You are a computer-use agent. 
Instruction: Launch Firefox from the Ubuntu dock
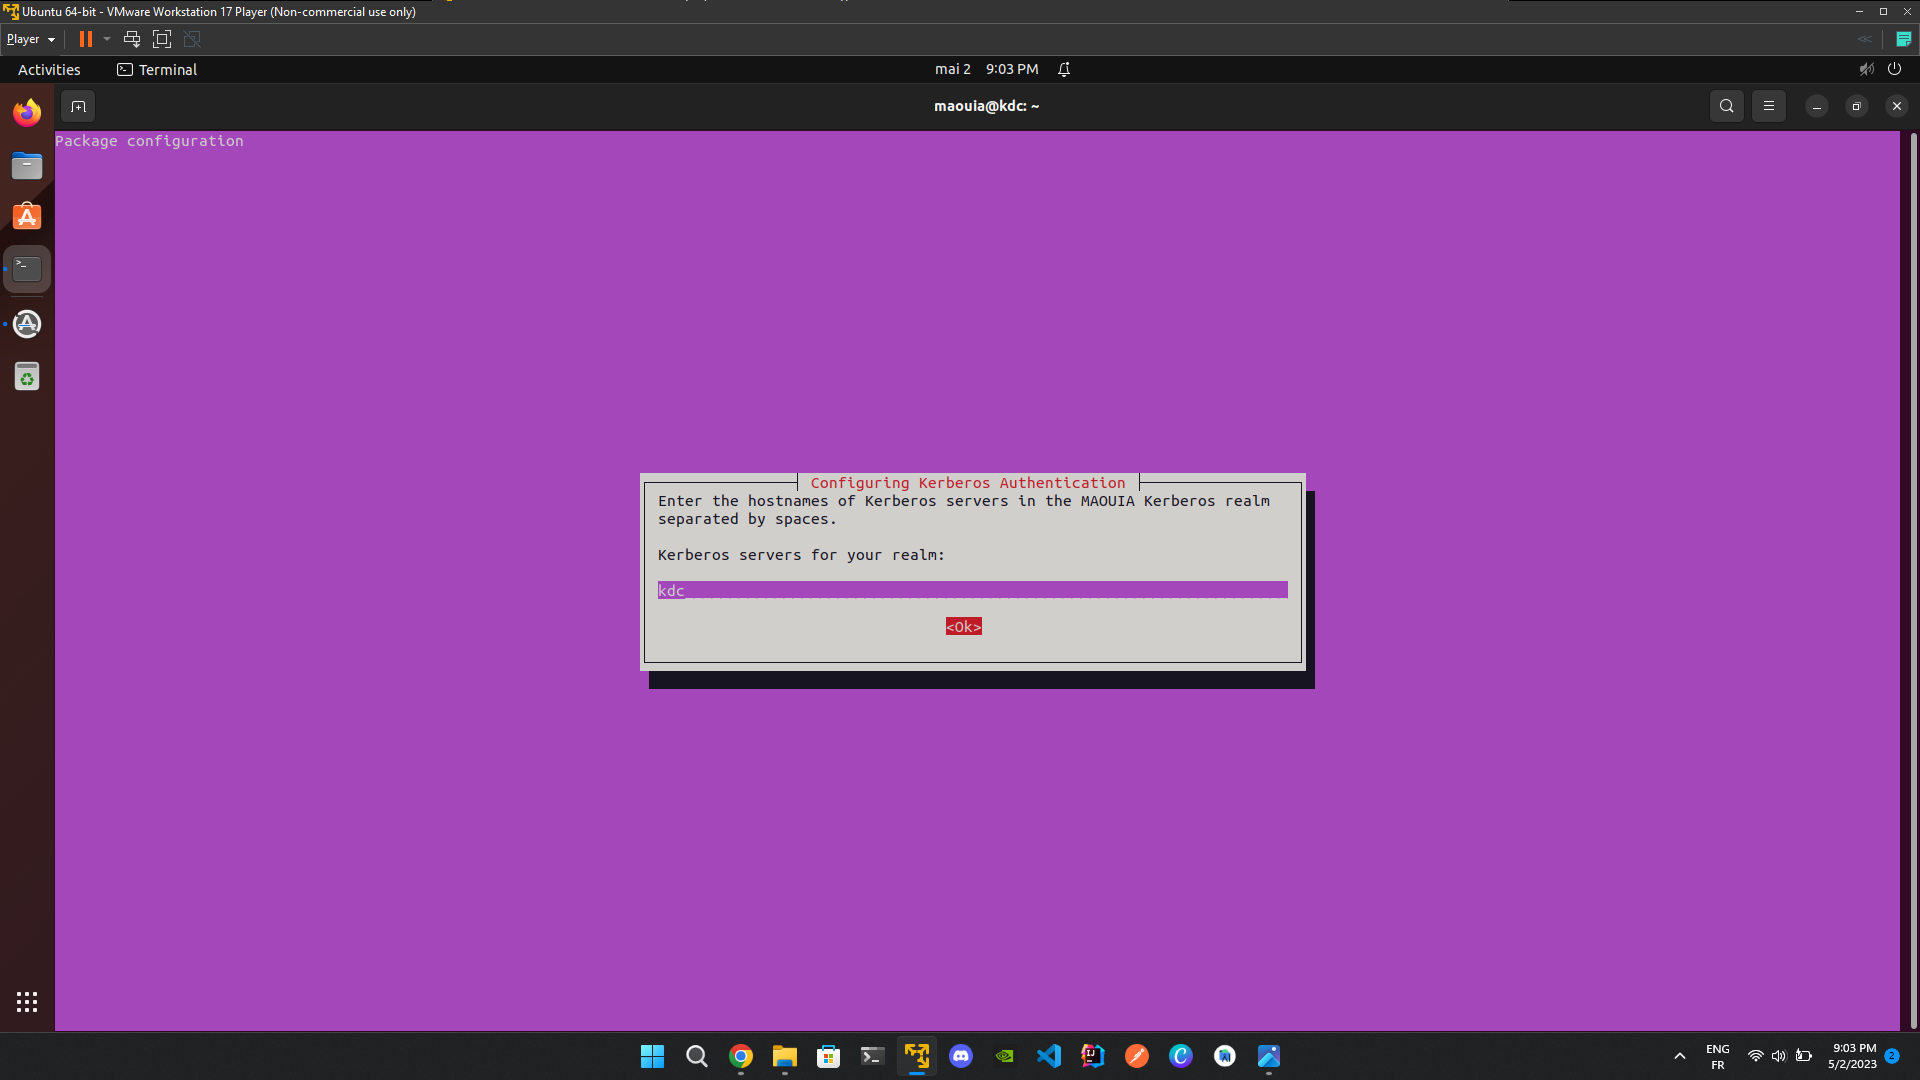click(x=27, y=112)
